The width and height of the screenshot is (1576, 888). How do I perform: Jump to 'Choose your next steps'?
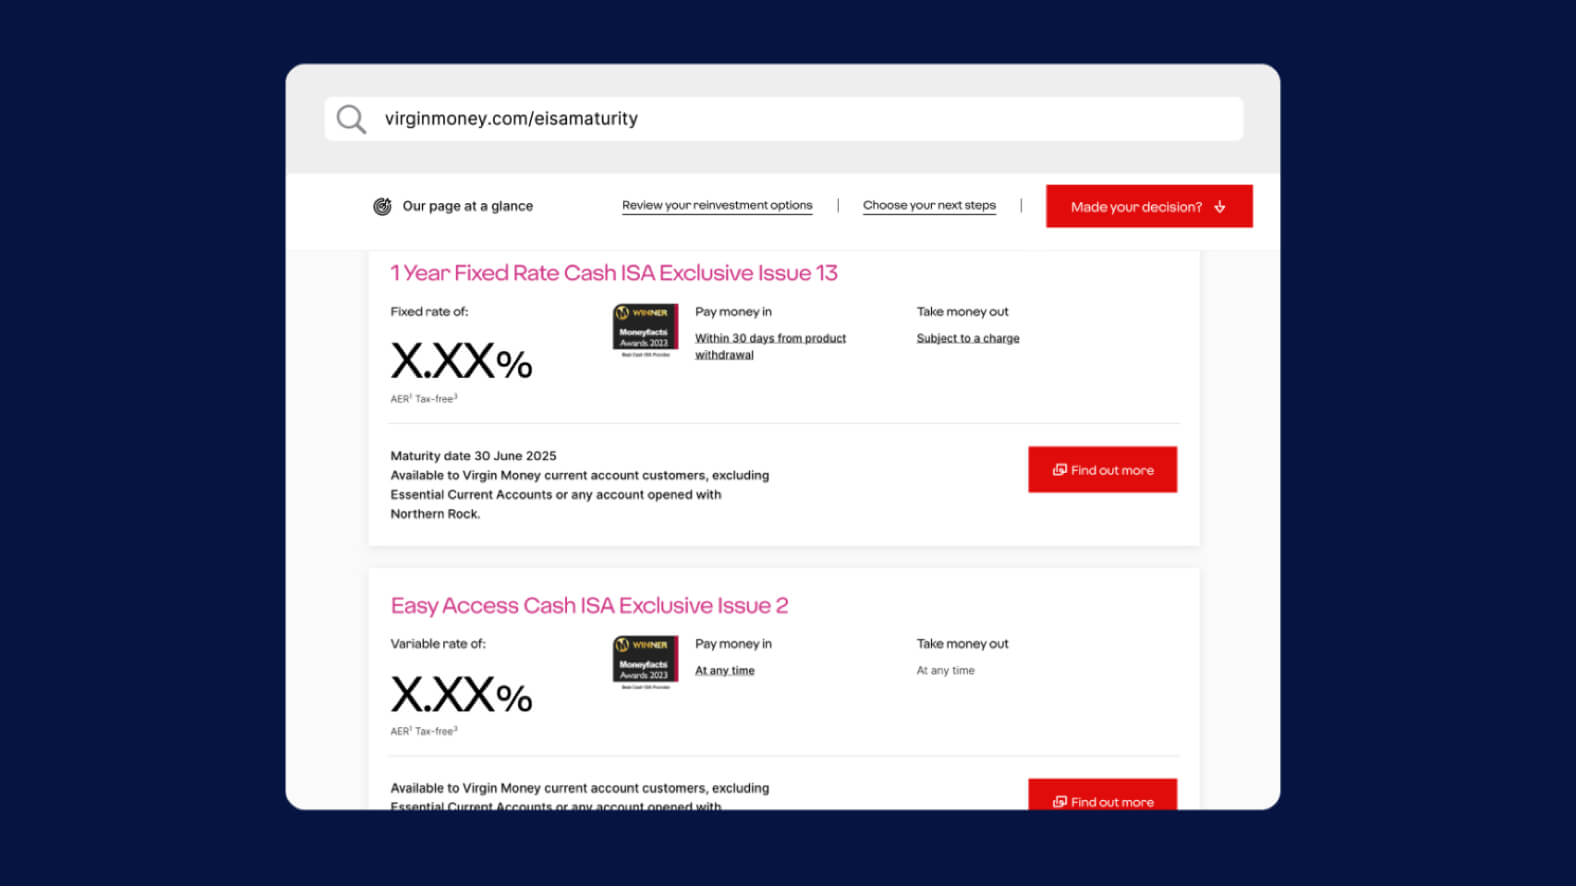tap(929, 205)
